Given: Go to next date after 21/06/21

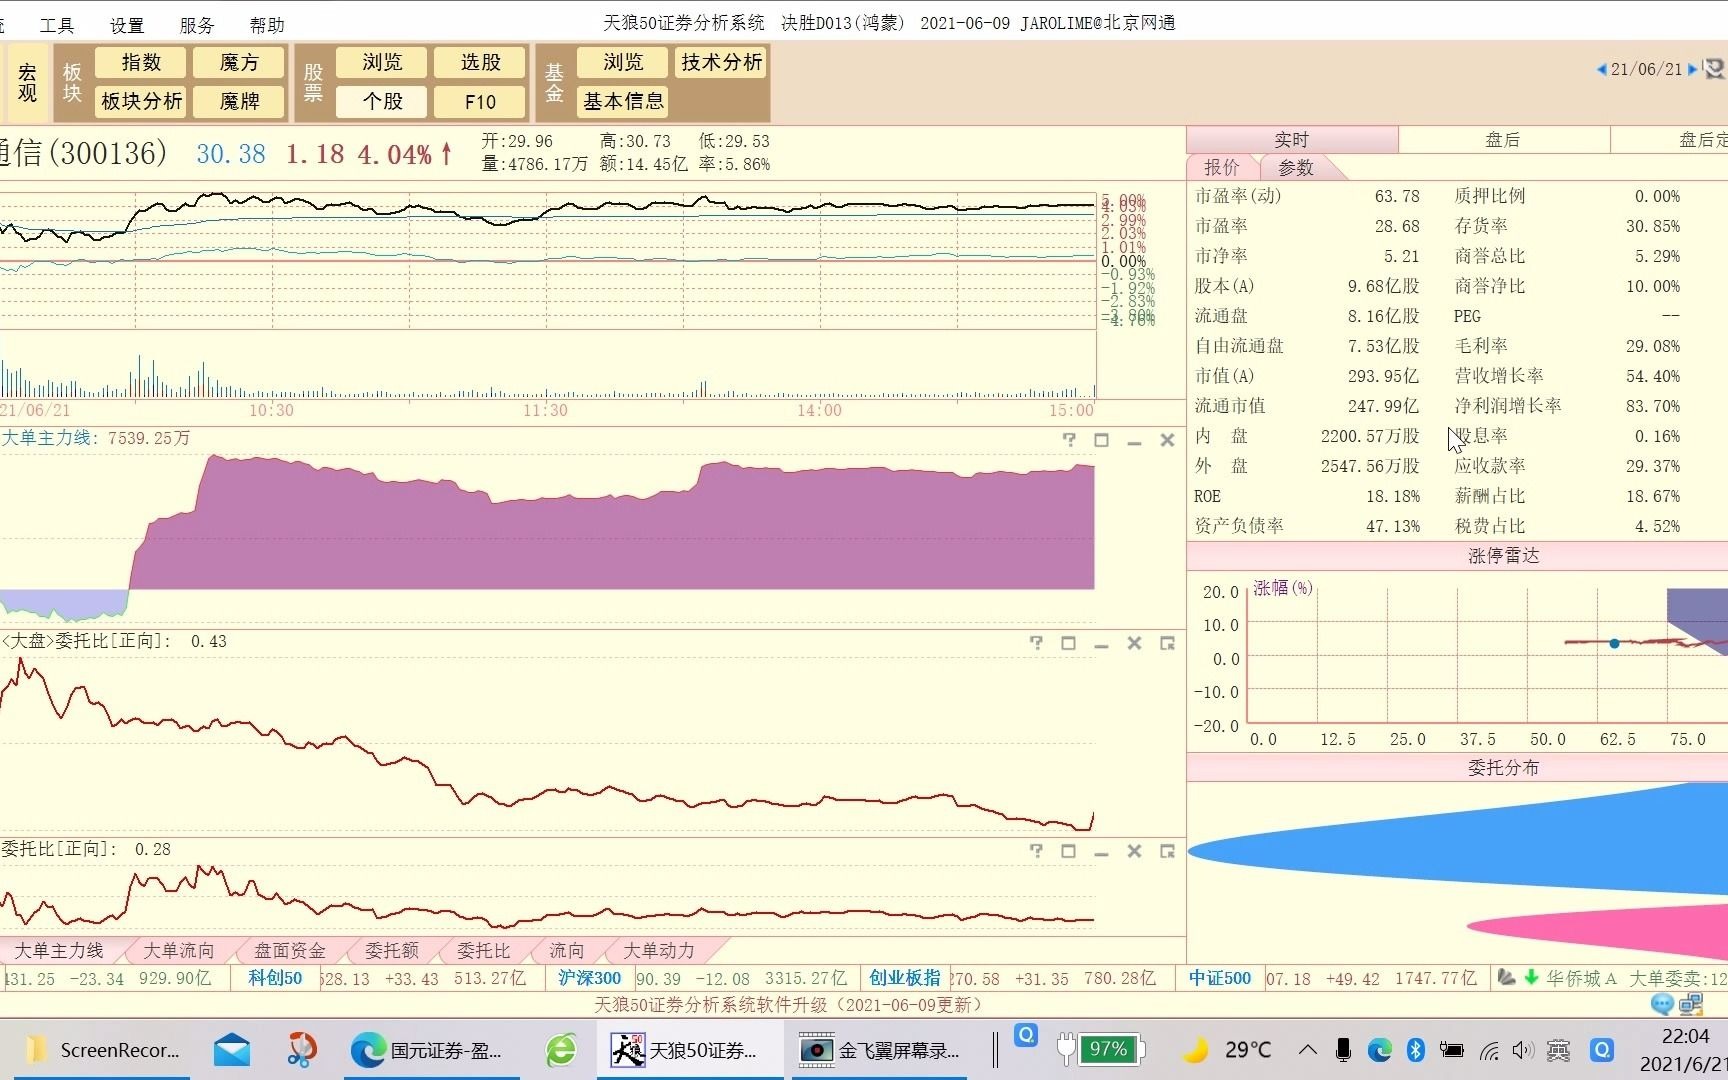Looking at the screenshot, I should click(x=1692, y=69).
